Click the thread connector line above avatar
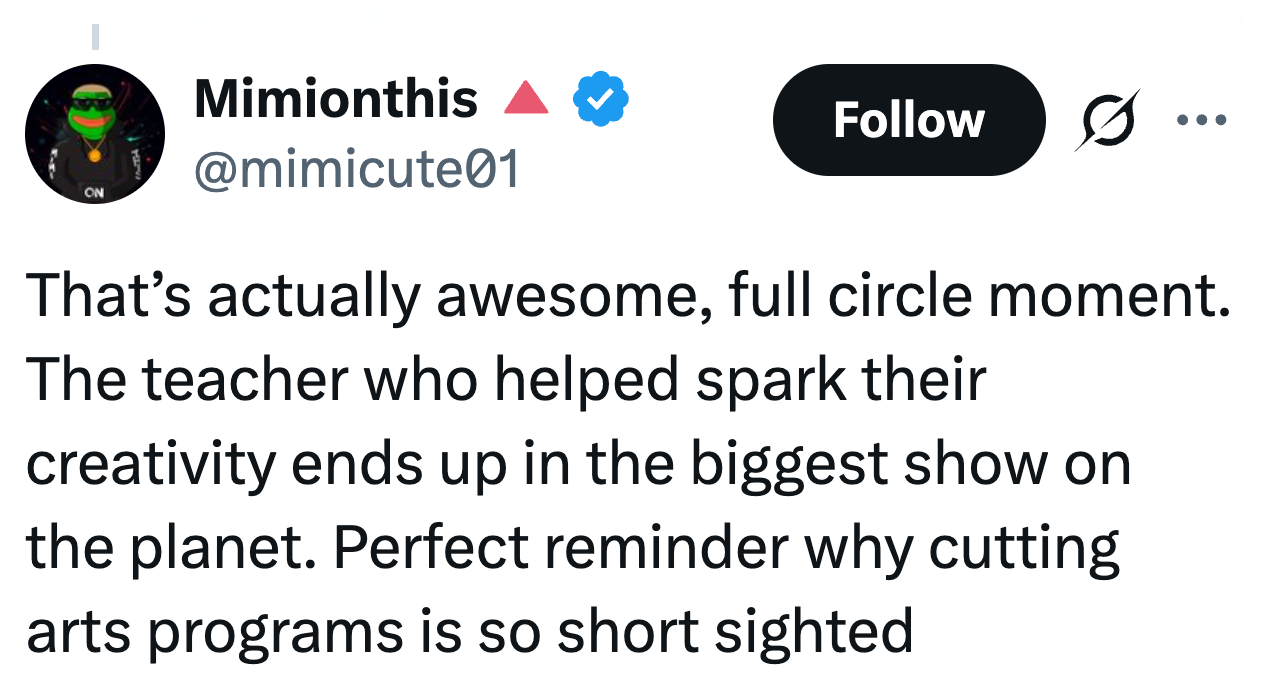 pos(95,36)
